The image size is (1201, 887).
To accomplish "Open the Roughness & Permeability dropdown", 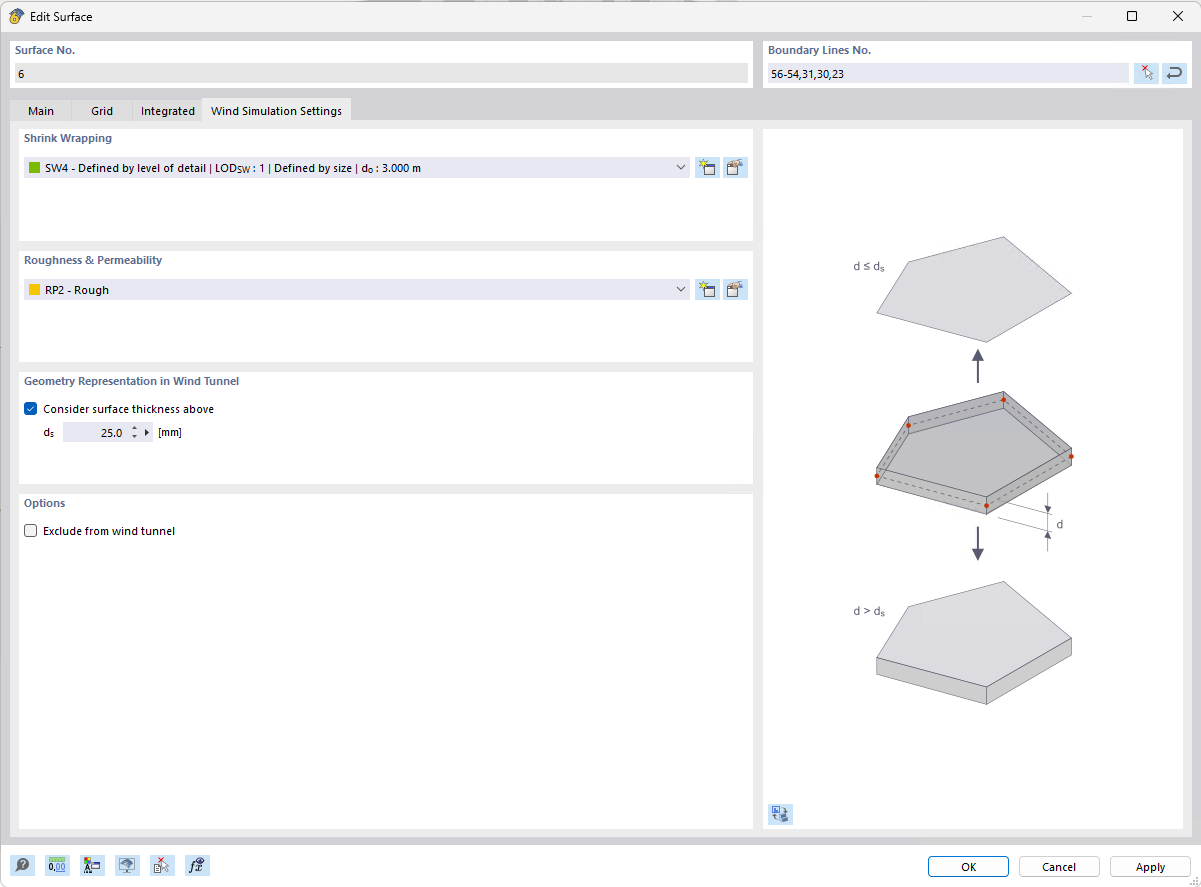I will (680, 289).
